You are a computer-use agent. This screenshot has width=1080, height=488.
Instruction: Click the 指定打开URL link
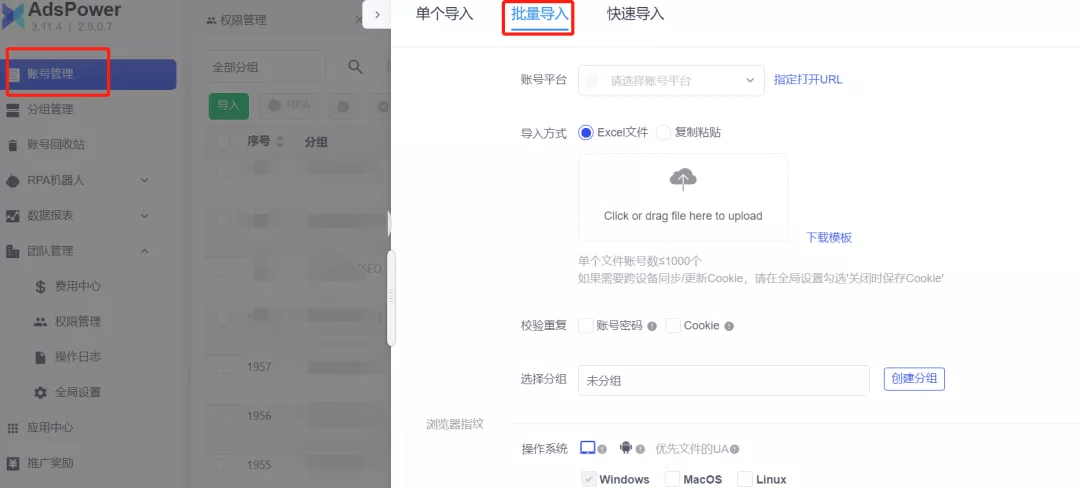coord(808,79)
